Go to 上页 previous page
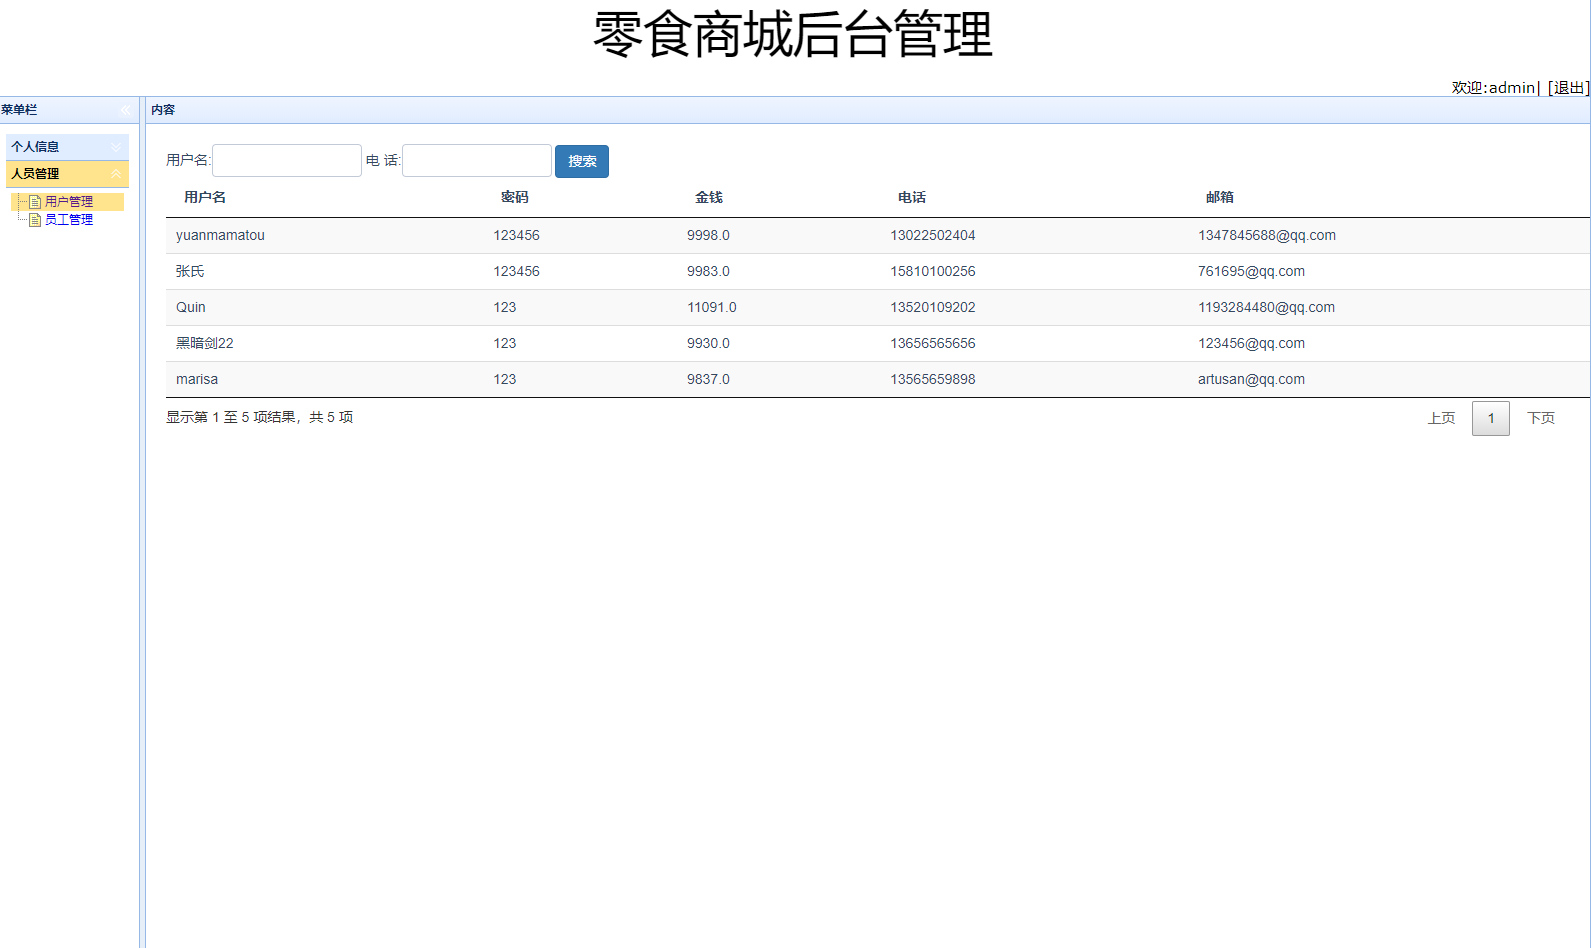Viewport: 1591px width, 948px height. pyautogui.click(x=1441, y=418)
